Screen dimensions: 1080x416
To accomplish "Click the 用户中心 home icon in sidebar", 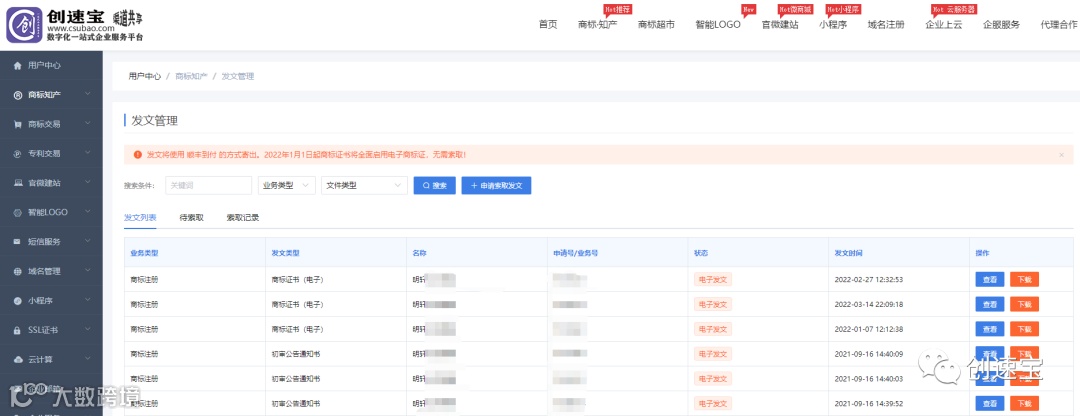I will (18, 65).
